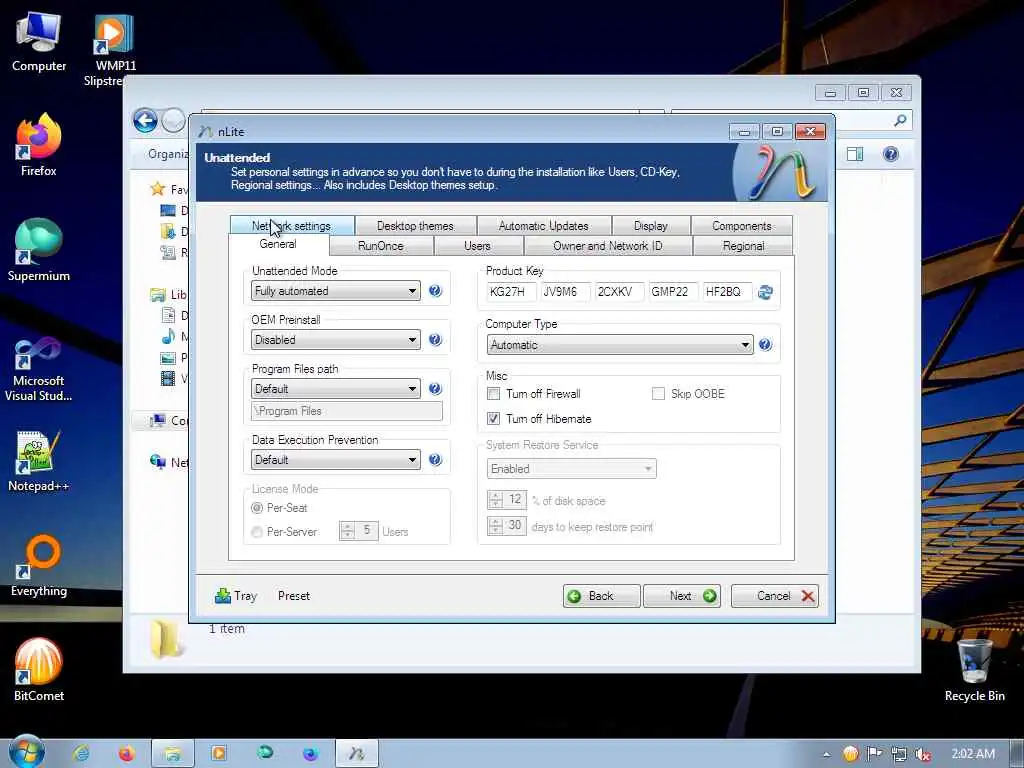The image size is (1024, 768).
Task: Click help icon beside OEM Preinstall
Action: (x=435, y=340)
